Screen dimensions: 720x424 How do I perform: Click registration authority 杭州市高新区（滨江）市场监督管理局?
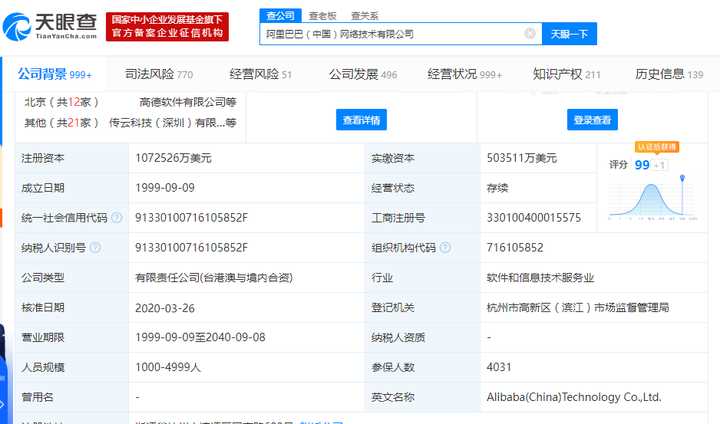click(x=578, y=307)
